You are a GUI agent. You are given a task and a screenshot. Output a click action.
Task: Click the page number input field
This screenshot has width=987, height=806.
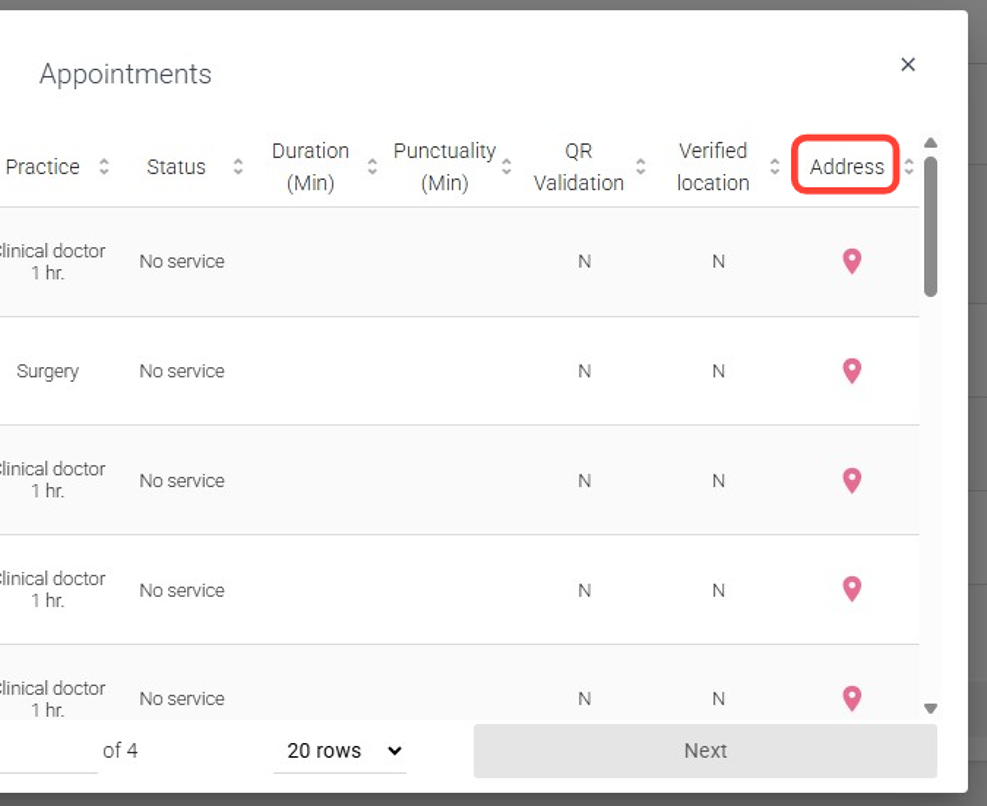pyautogui.click(x=50, y=751)
